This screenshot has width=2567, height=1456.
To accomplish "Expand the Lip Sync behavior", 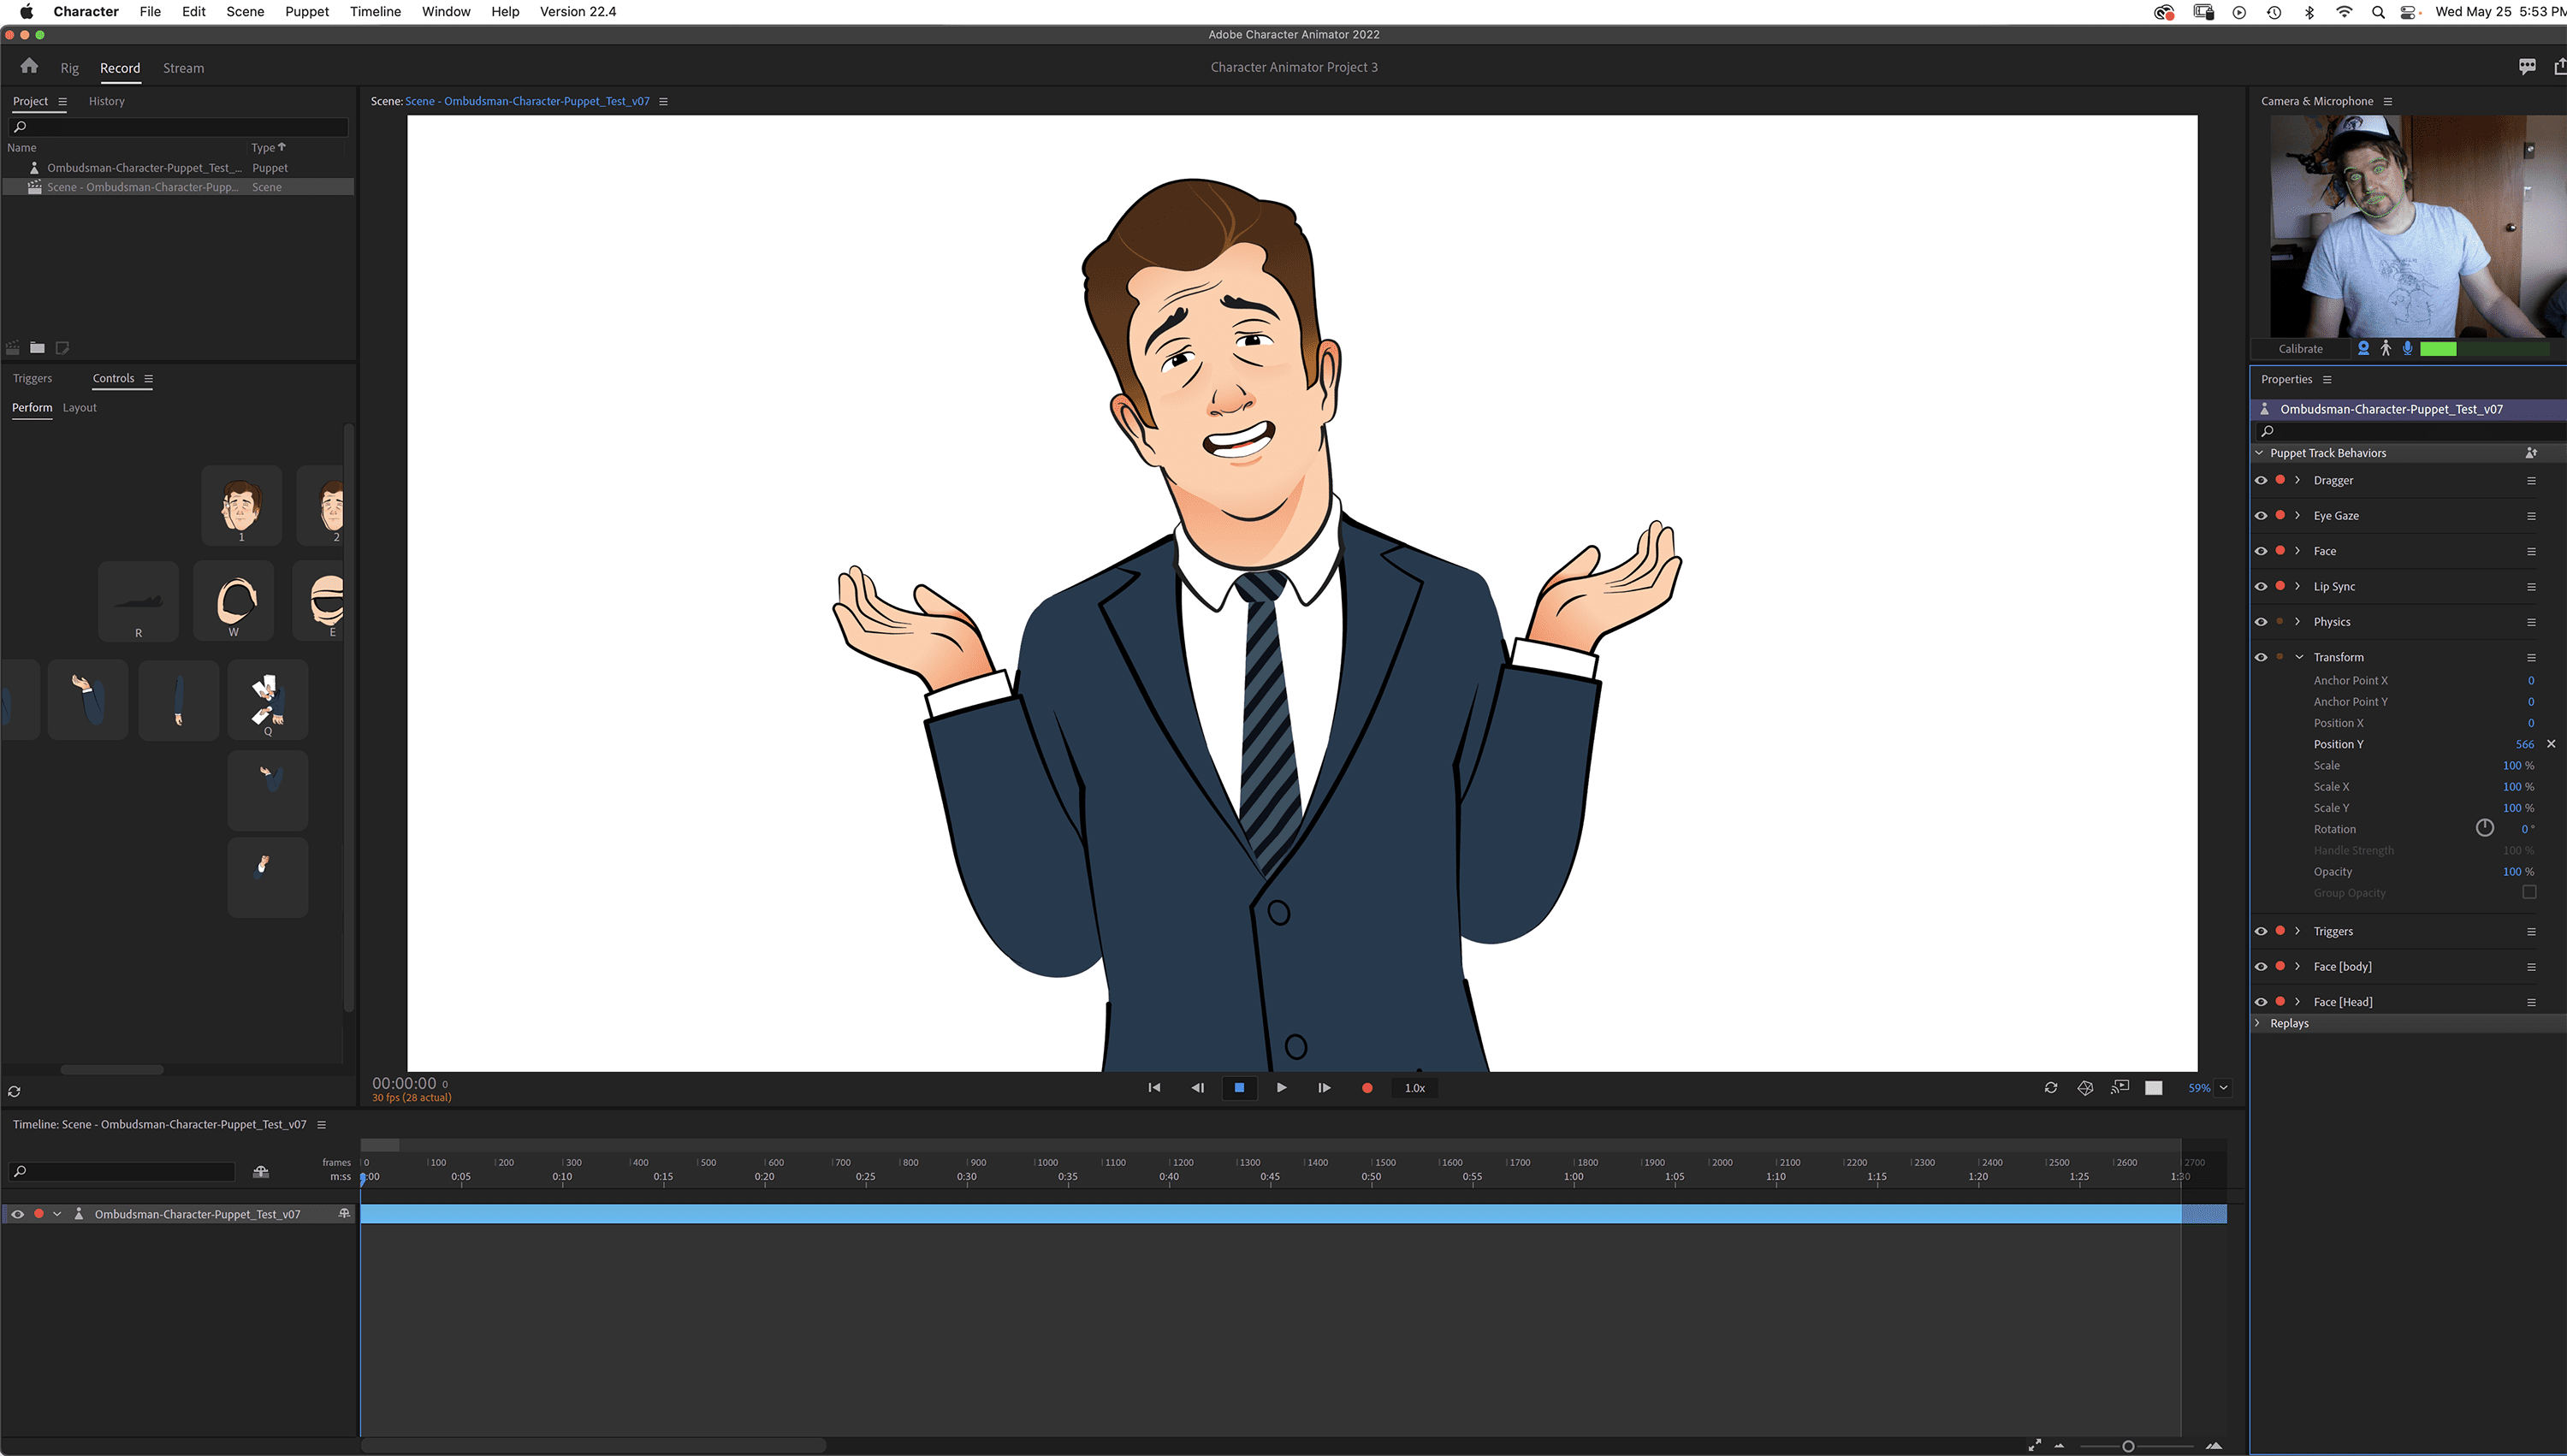I will (x=2297, y=586).
